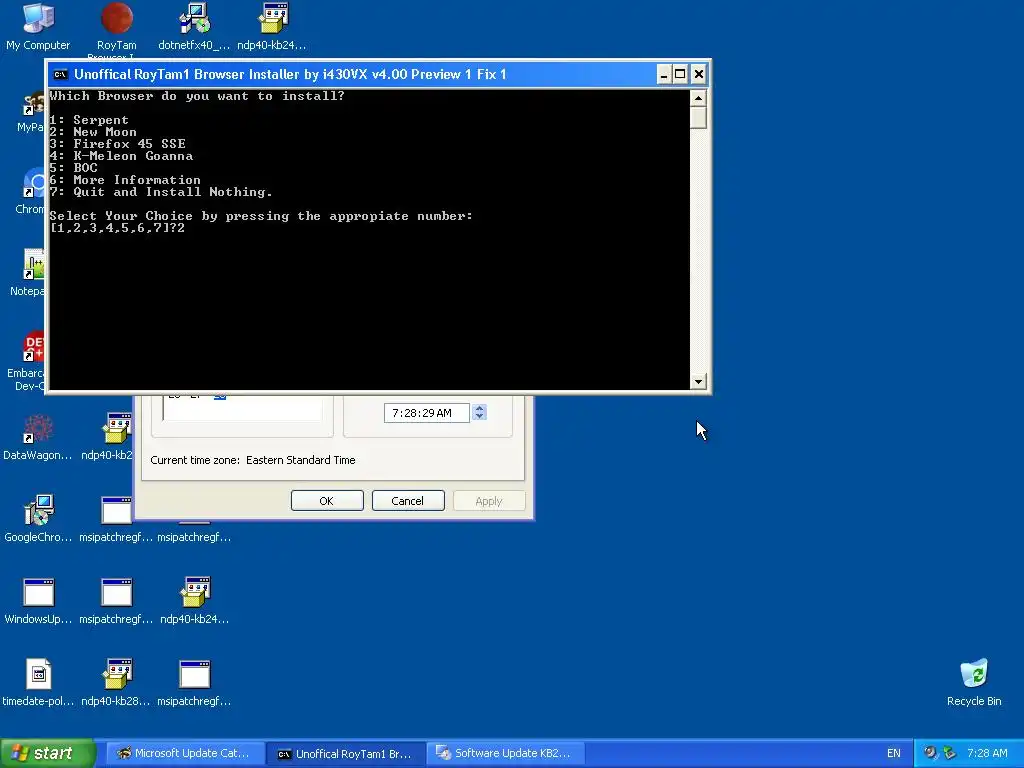Decrease time with the spinner down arrow

[x=479, y=417]
